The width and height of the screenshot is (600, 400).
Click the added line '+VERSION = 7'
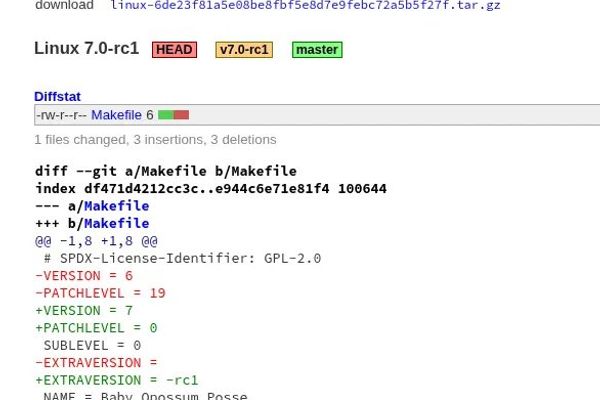(84, 310)
